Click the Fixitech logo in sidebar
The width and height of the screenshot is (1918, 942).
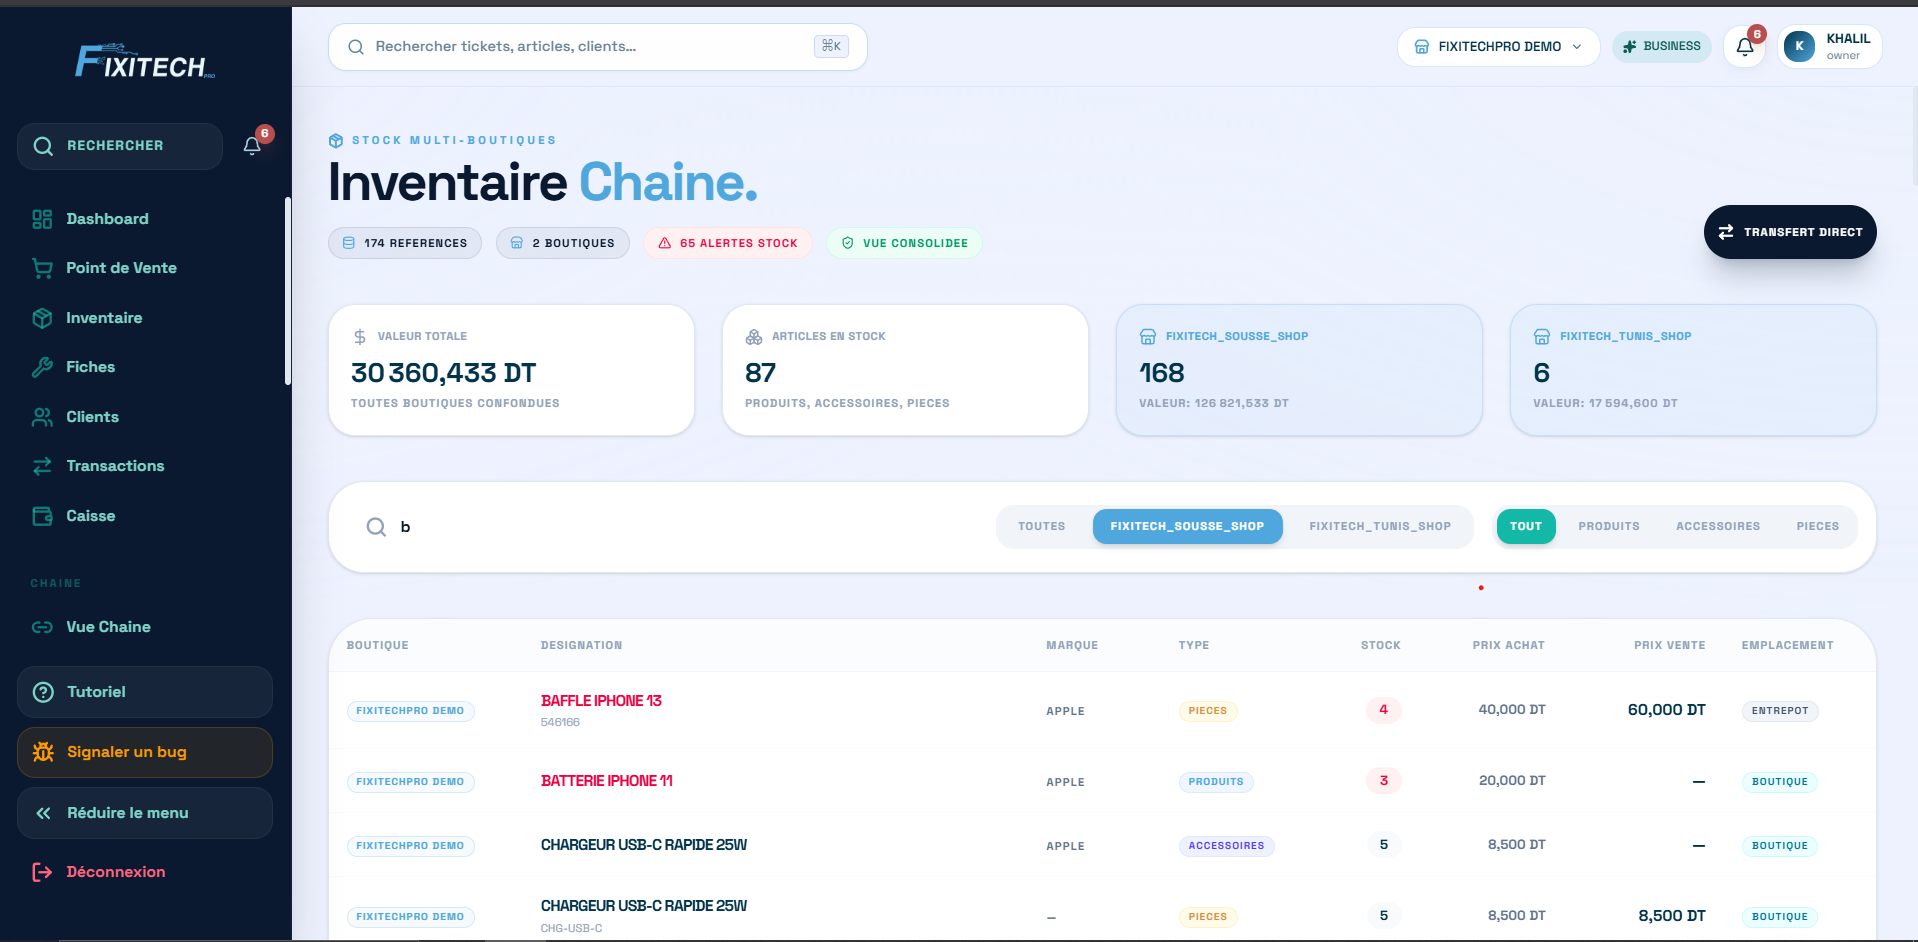145,62
